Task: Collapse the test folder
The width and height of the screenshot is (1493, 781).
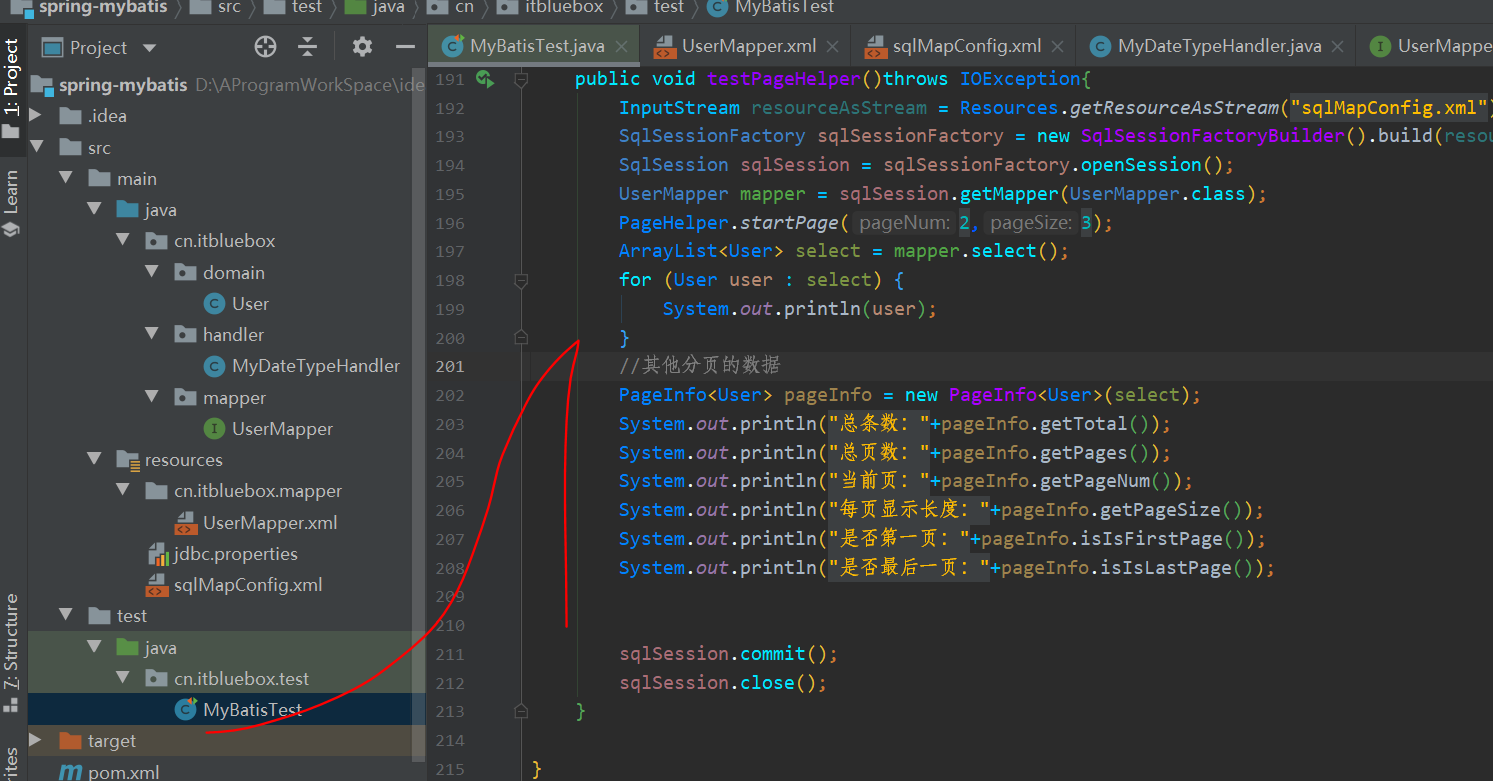Action: (67, 615)
